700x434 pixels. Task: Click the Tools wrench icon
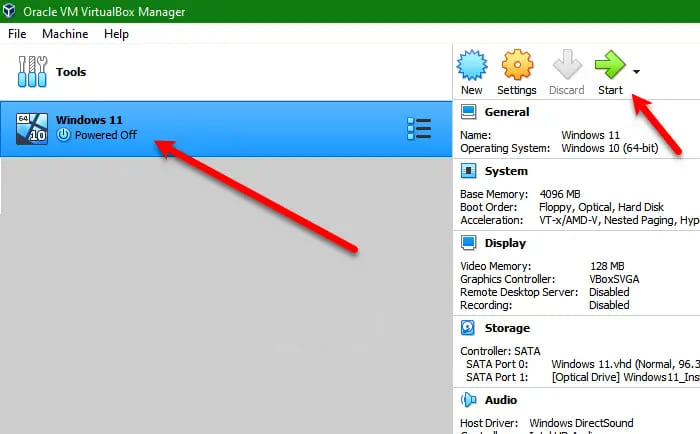coord(33,72)
